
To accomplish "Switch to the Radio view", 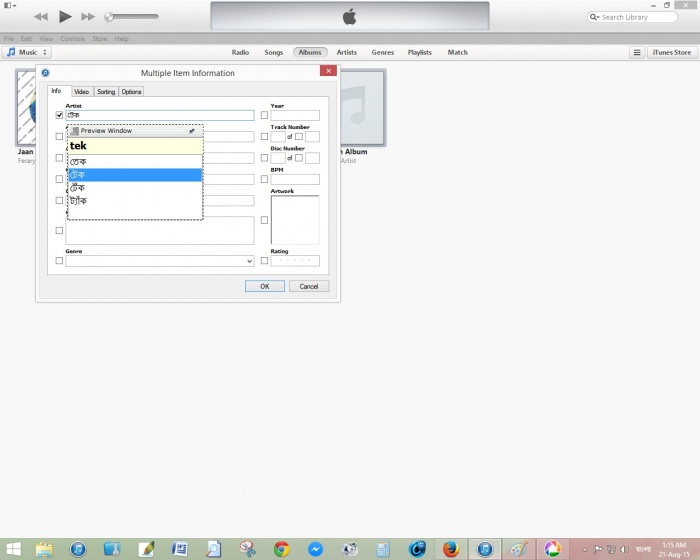I will click(240, 52).
